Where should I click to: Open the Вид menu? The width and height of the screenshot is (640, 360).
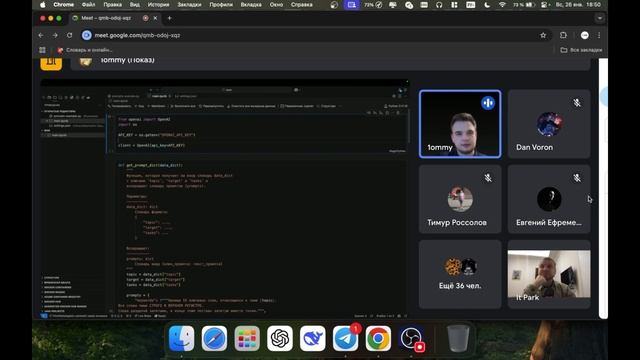click(135, 5)
